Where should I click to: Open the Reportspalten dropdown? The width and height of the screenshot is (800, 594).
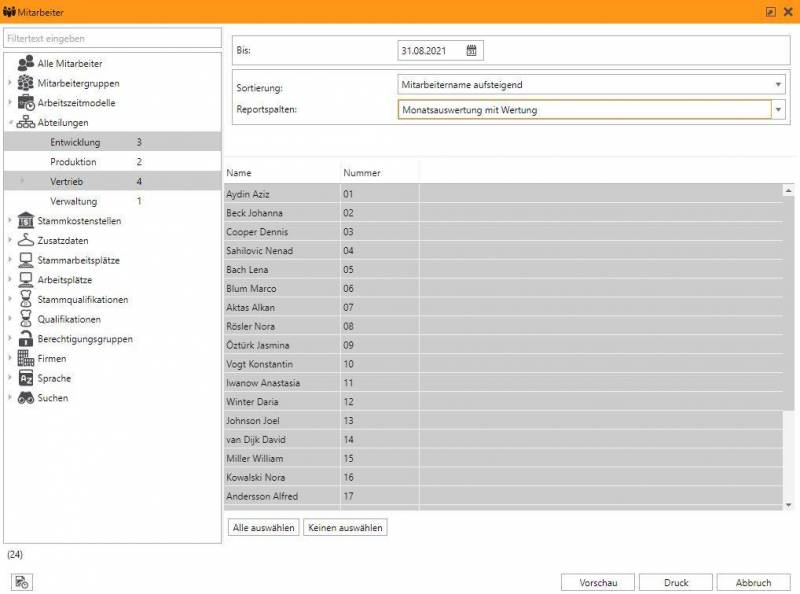(778, 110)
